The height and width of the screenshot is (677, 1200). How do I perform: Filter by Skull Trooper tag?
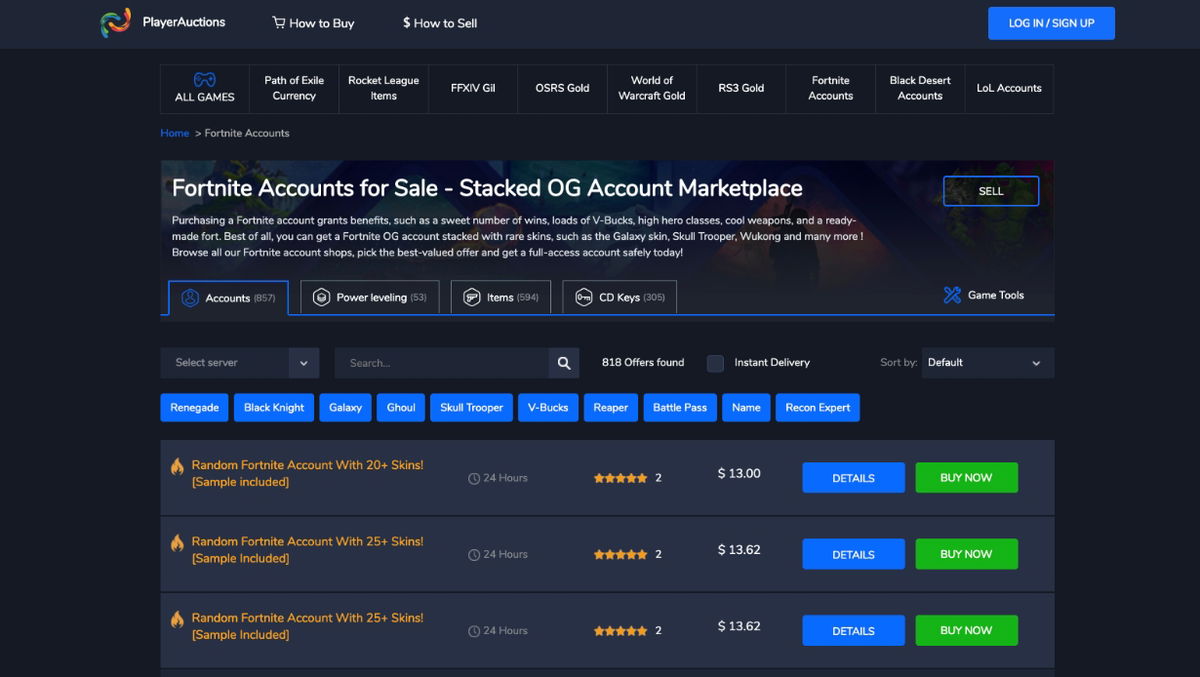[x=471, y=408]
